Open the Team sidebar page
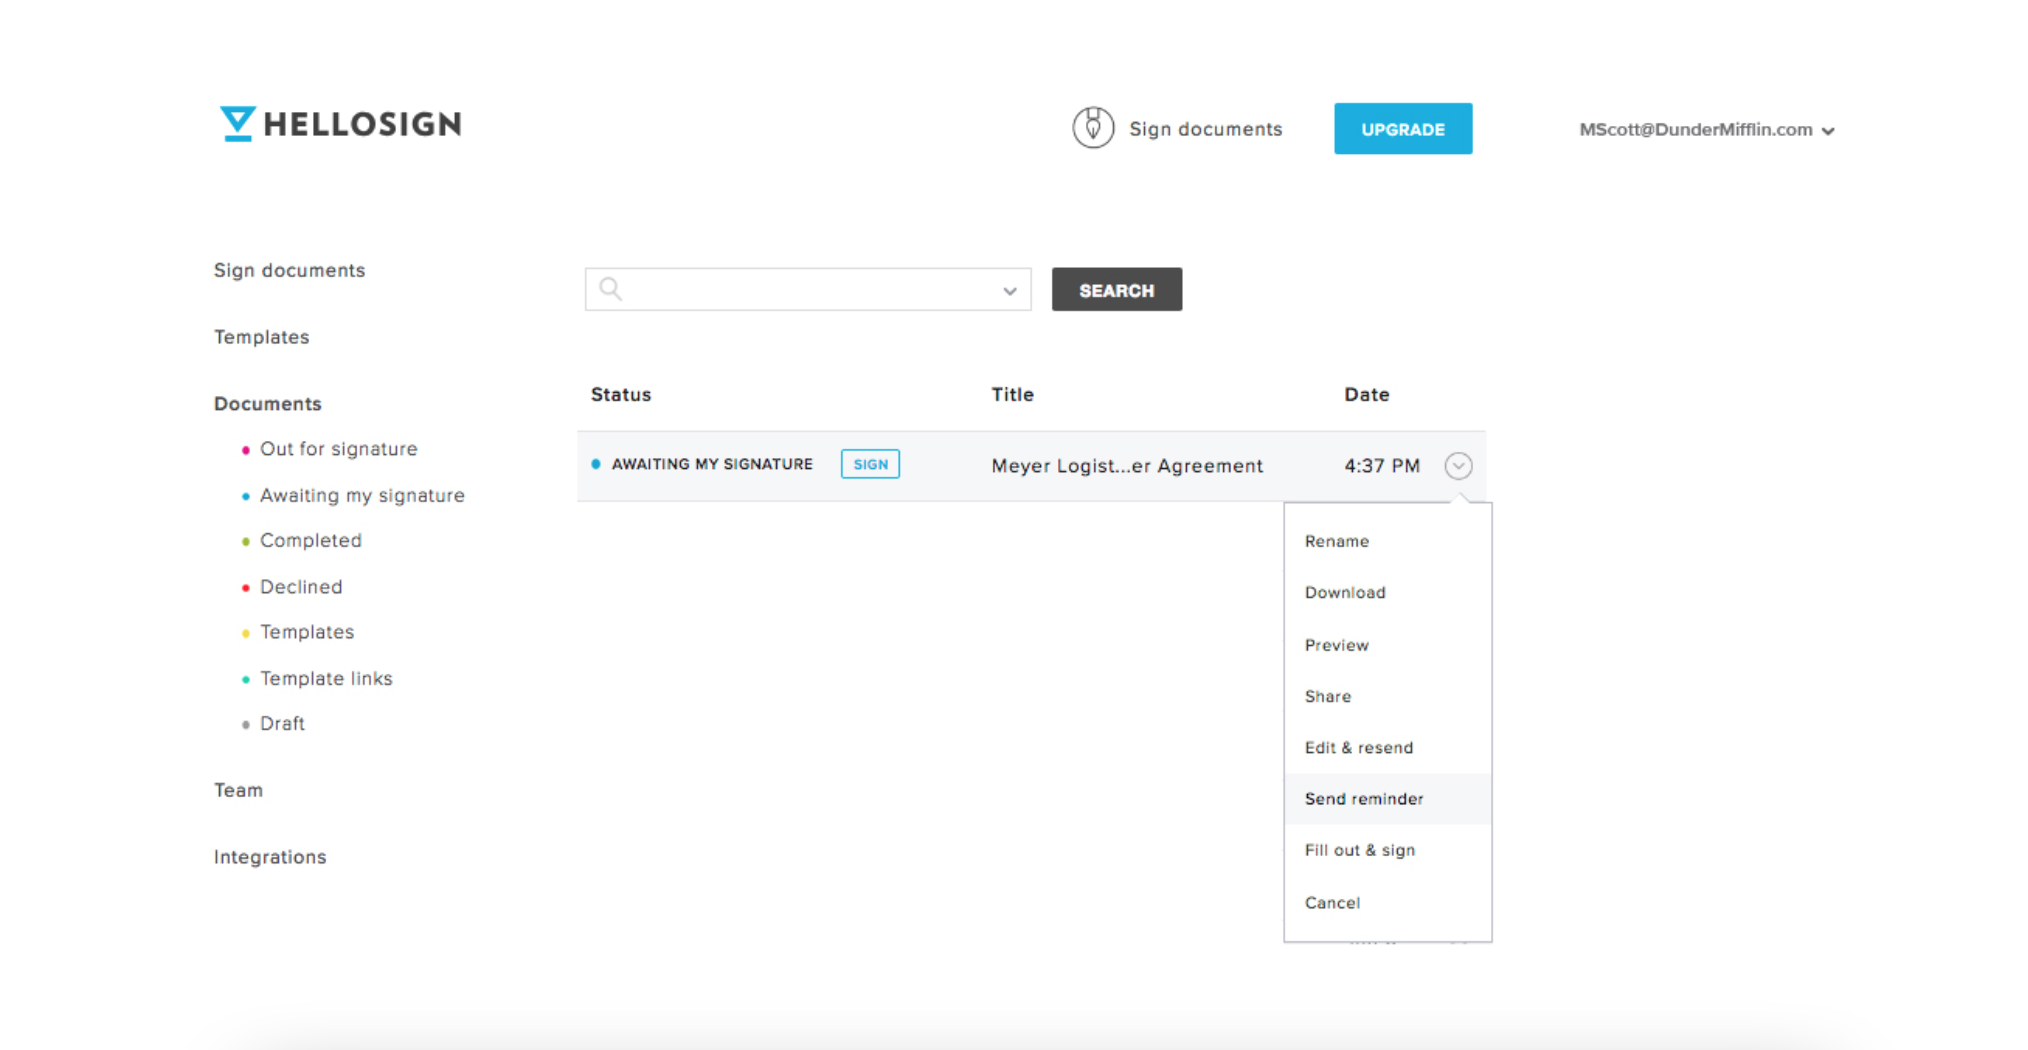This screenshot has height=1050, width=2028. [238, 790]
